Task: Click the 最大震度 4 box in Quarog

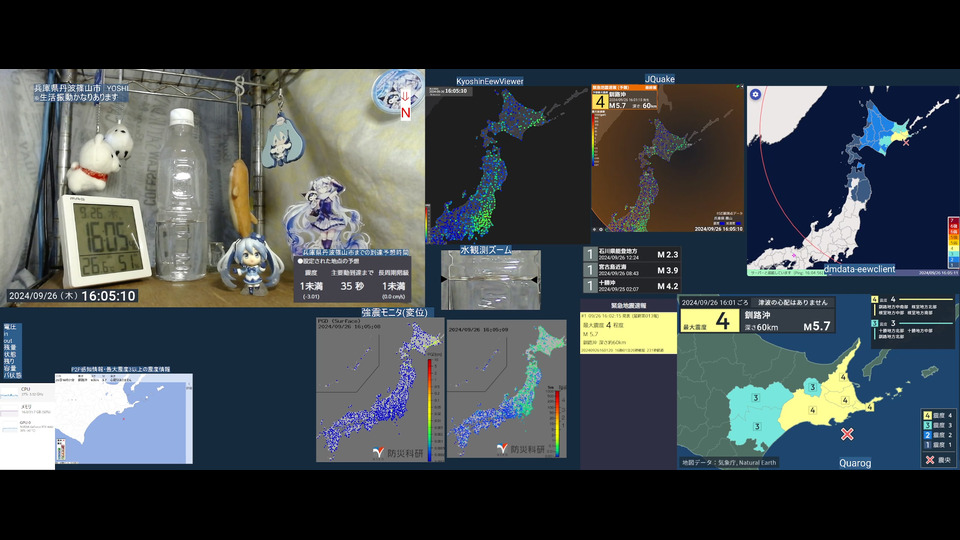Action: pos(710,321)
